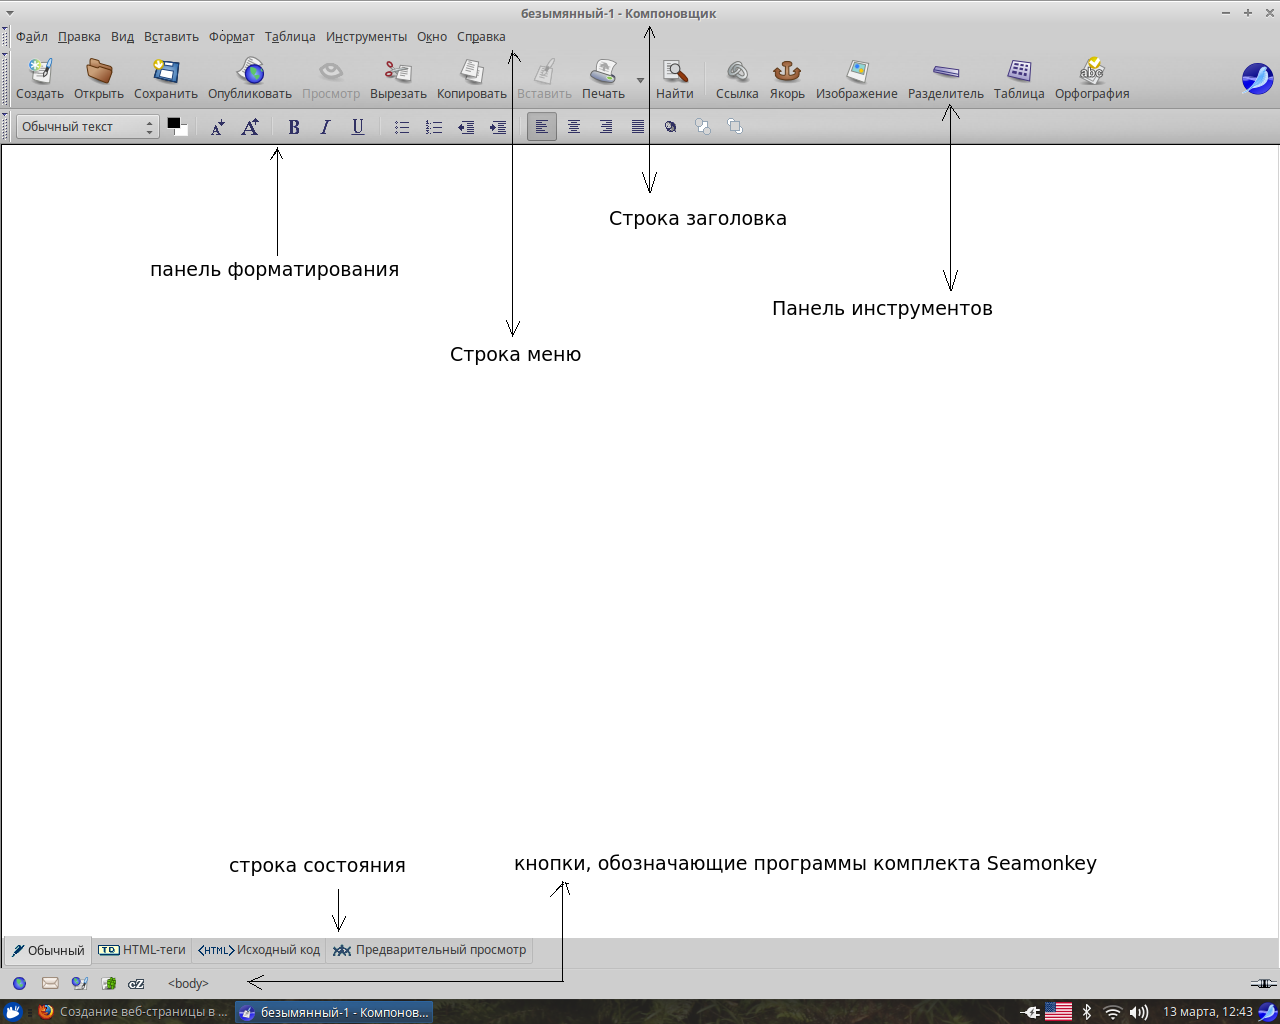Expand the Печать button dropdown arrow
The image size is (1280, 1024).
(x=641, y=80)
